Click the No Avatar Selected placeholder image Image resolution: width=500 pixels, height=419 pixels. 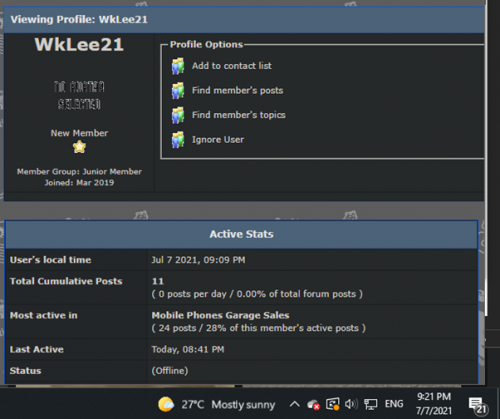coord(79,95)
